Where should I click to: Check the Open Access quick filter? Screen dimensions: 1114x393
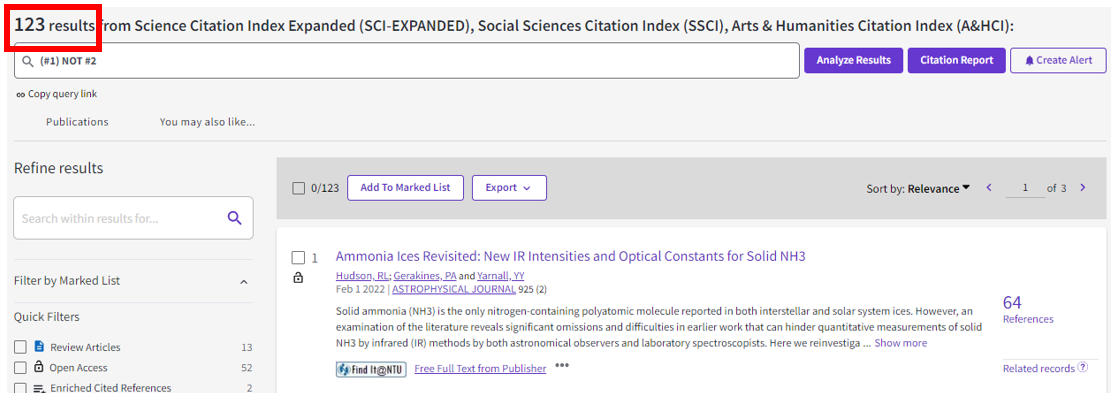click(x=21, y=367)
